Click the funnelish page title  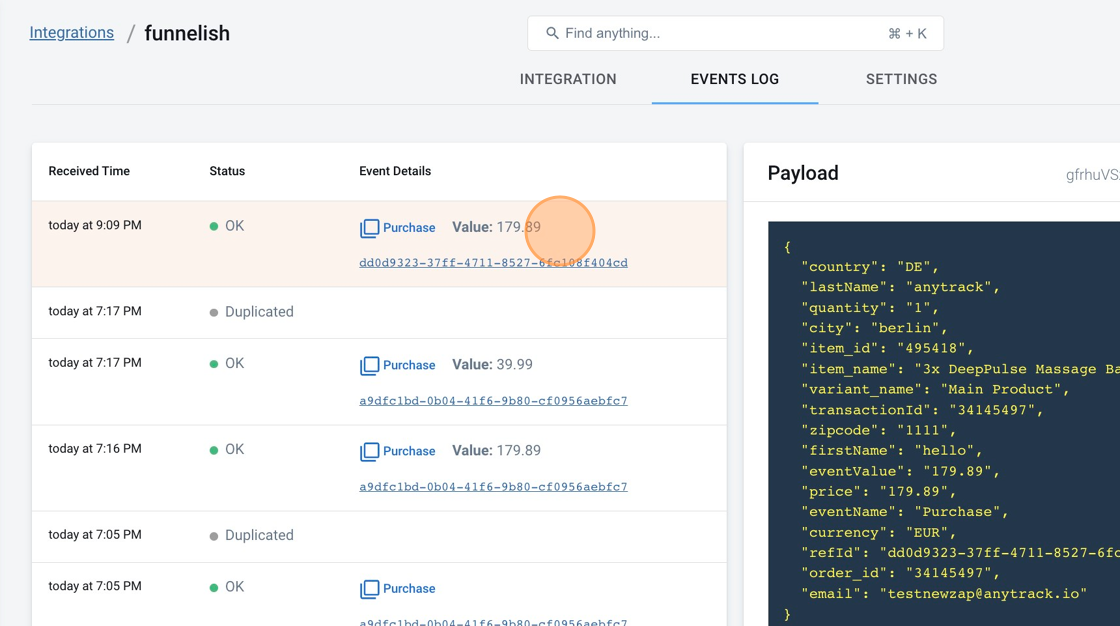(x=187, y=34)
